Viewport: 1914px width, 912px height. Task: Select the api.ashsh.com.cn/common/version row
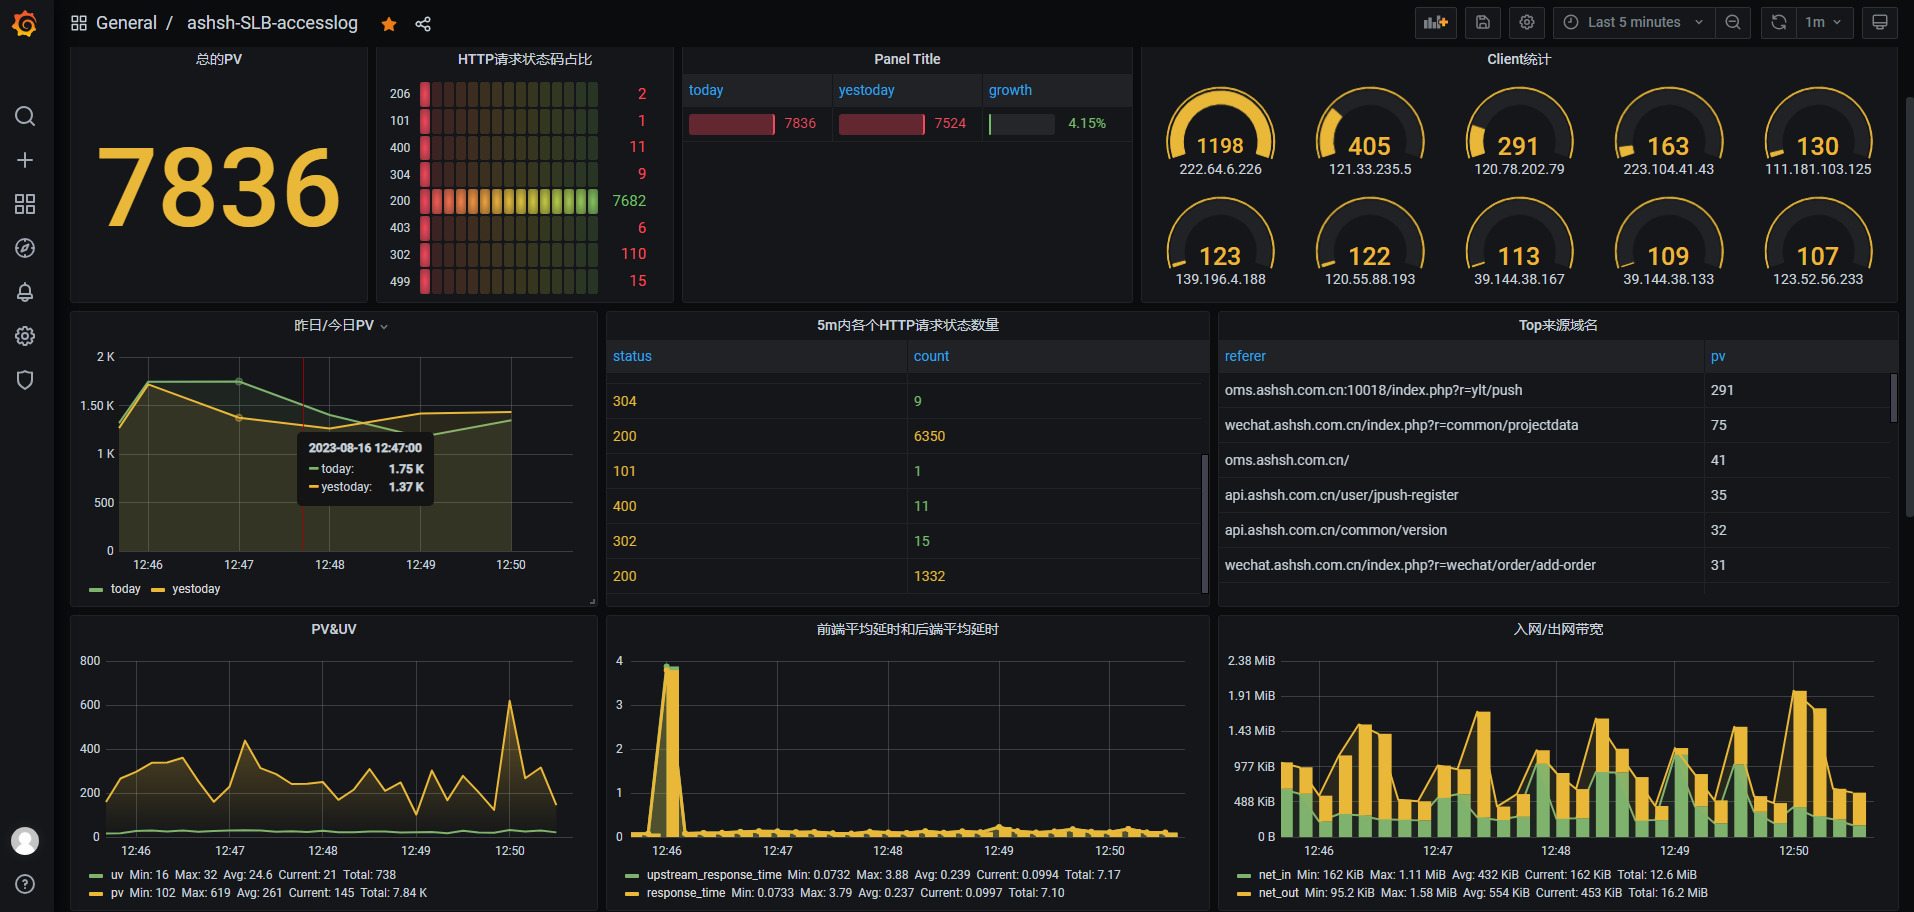(x=1554, y=530)
